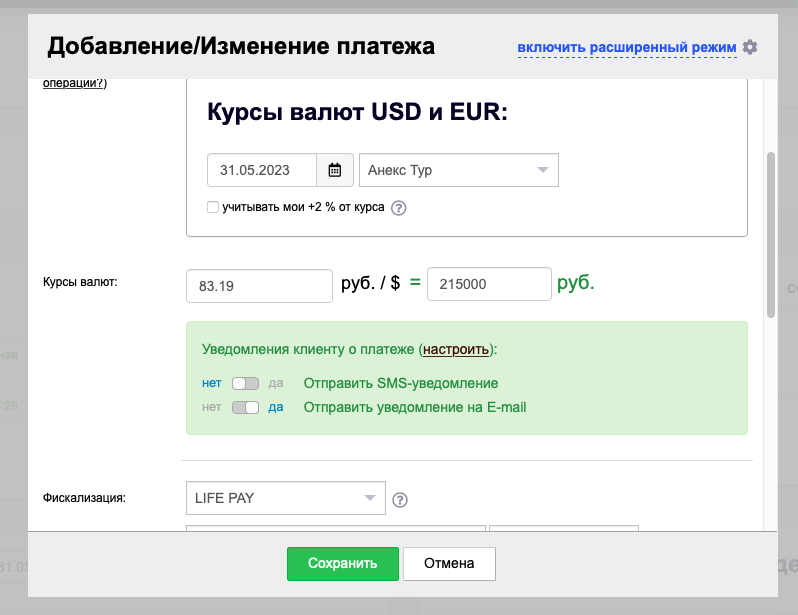The image size is (798, 615).
Task: Click the ruble amount field 215000
Action: point(489,284)
